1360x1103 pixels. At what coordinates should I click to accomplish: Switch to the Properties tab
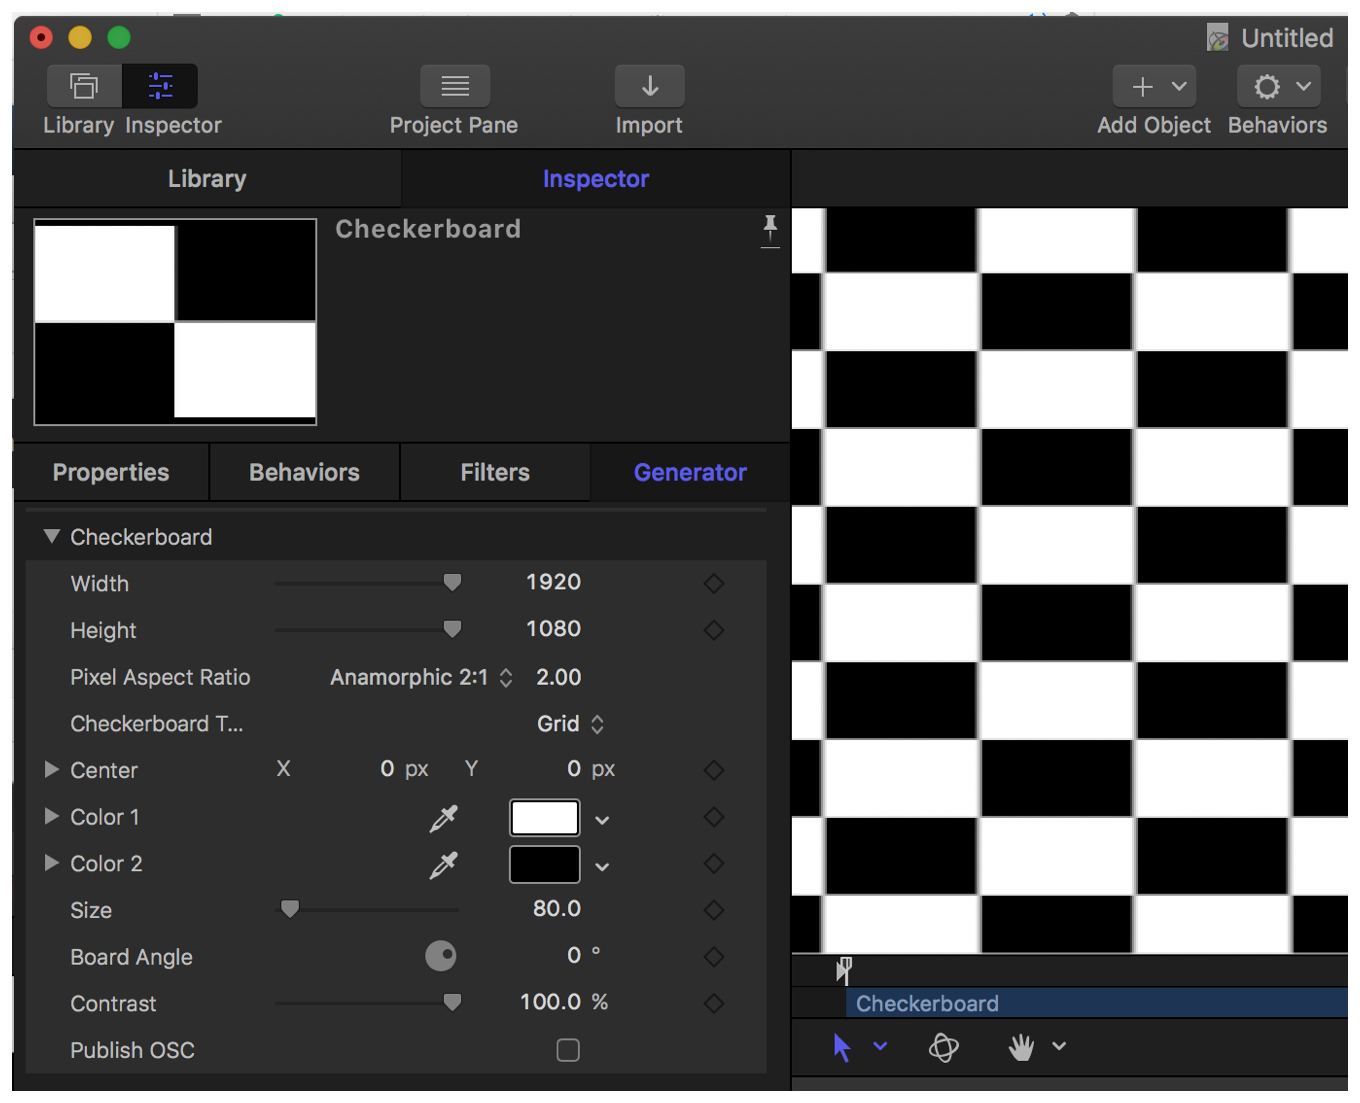coord(111,472)
